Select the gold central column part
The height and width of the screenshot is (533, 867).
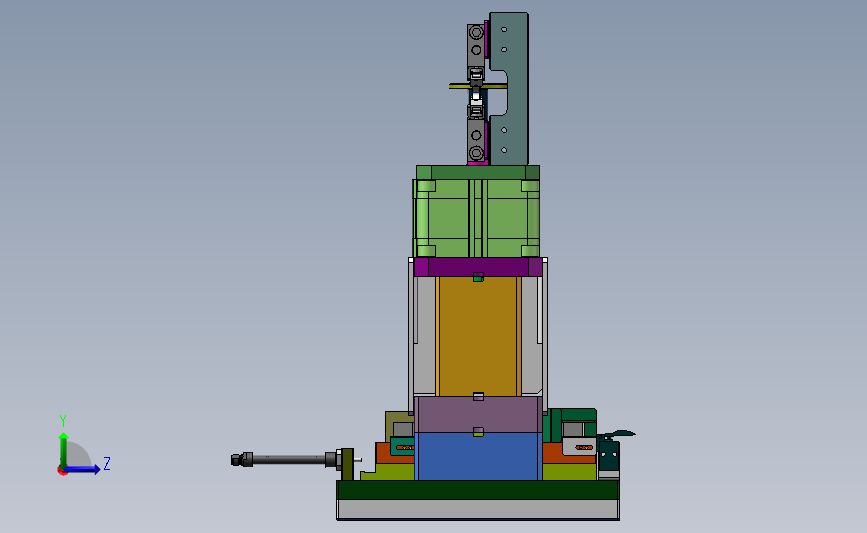(478, 336)
